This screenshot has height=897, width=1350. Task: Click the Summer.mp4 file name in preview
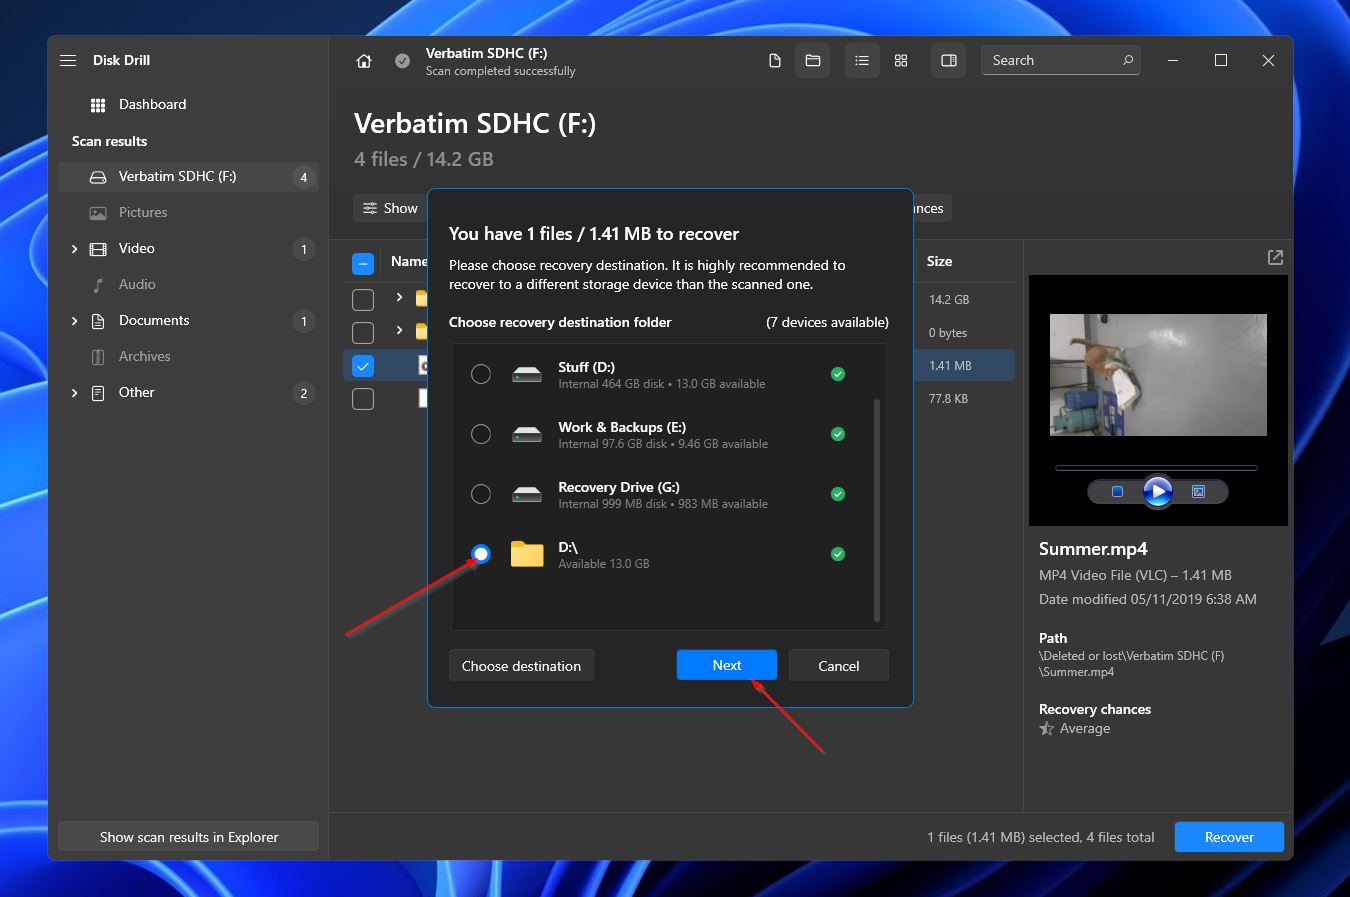click(x=1093, y=549)
